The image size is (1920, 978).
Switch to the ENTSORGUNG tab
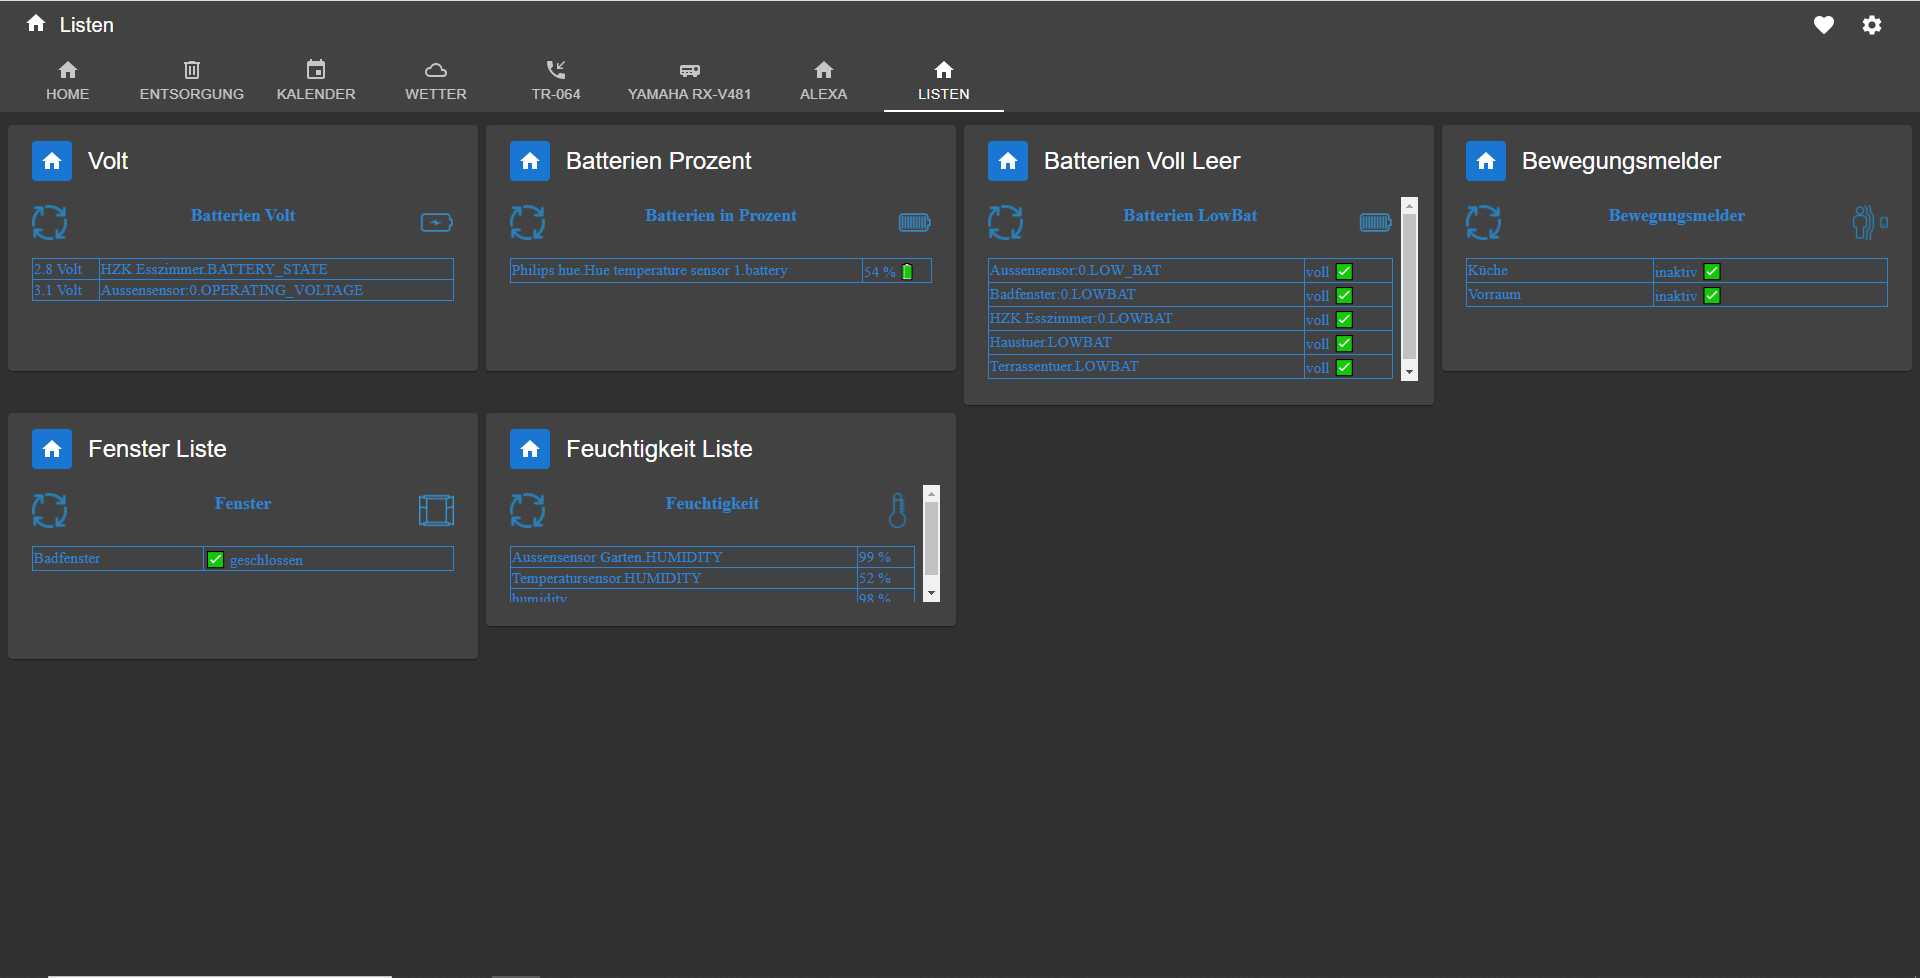pos(192,81)
